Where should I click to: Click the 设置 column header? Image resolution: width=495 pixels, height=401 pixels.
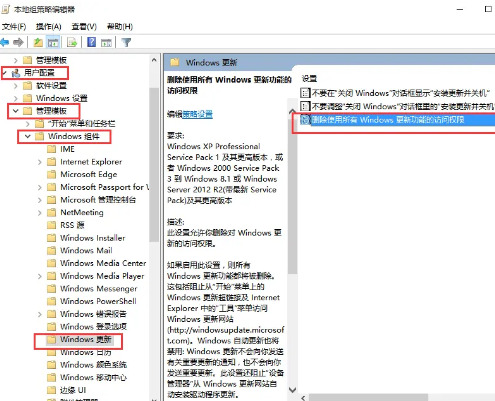(x=309, y=79)
